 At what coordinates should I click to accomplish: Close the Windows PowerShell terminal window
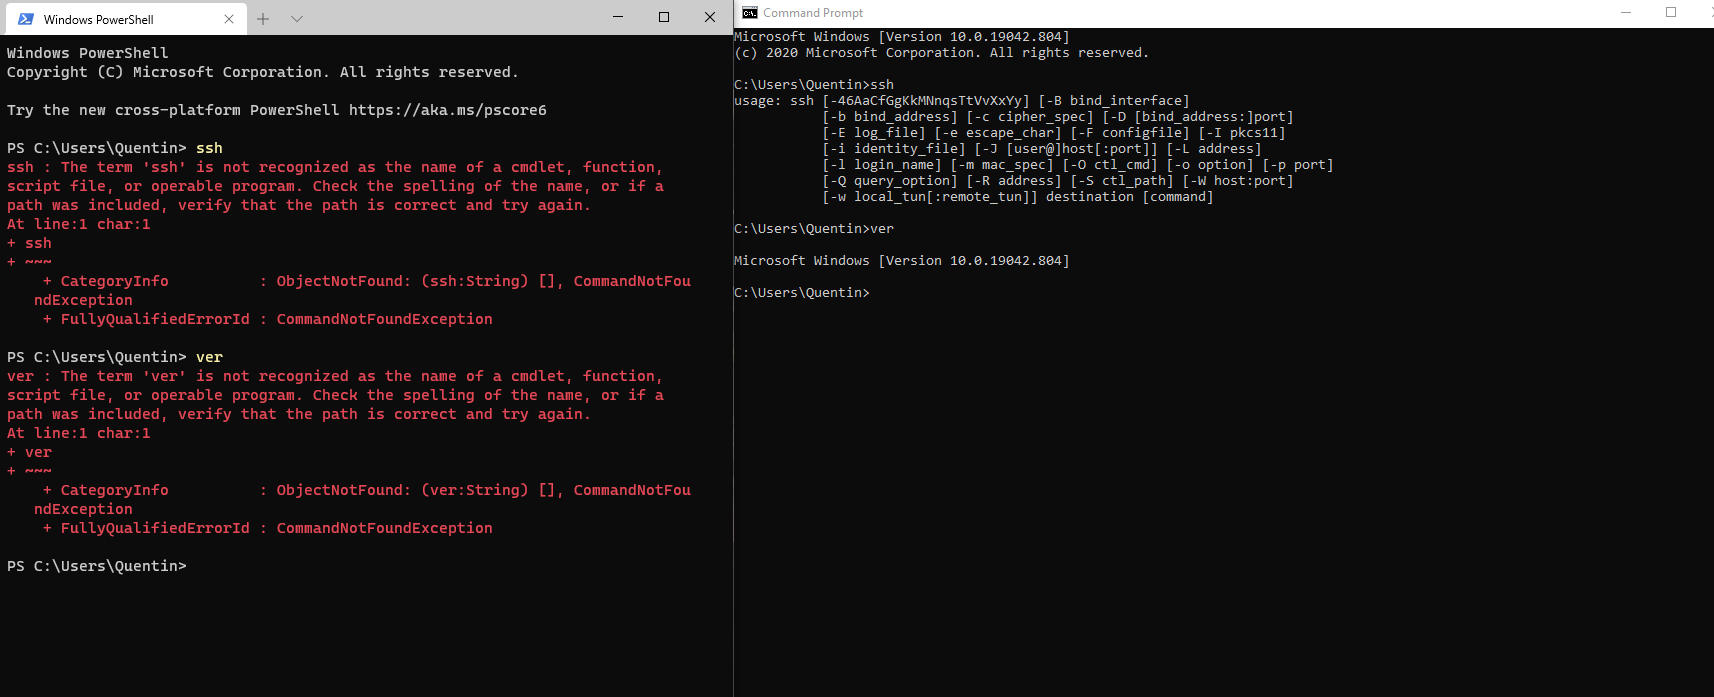710,17
